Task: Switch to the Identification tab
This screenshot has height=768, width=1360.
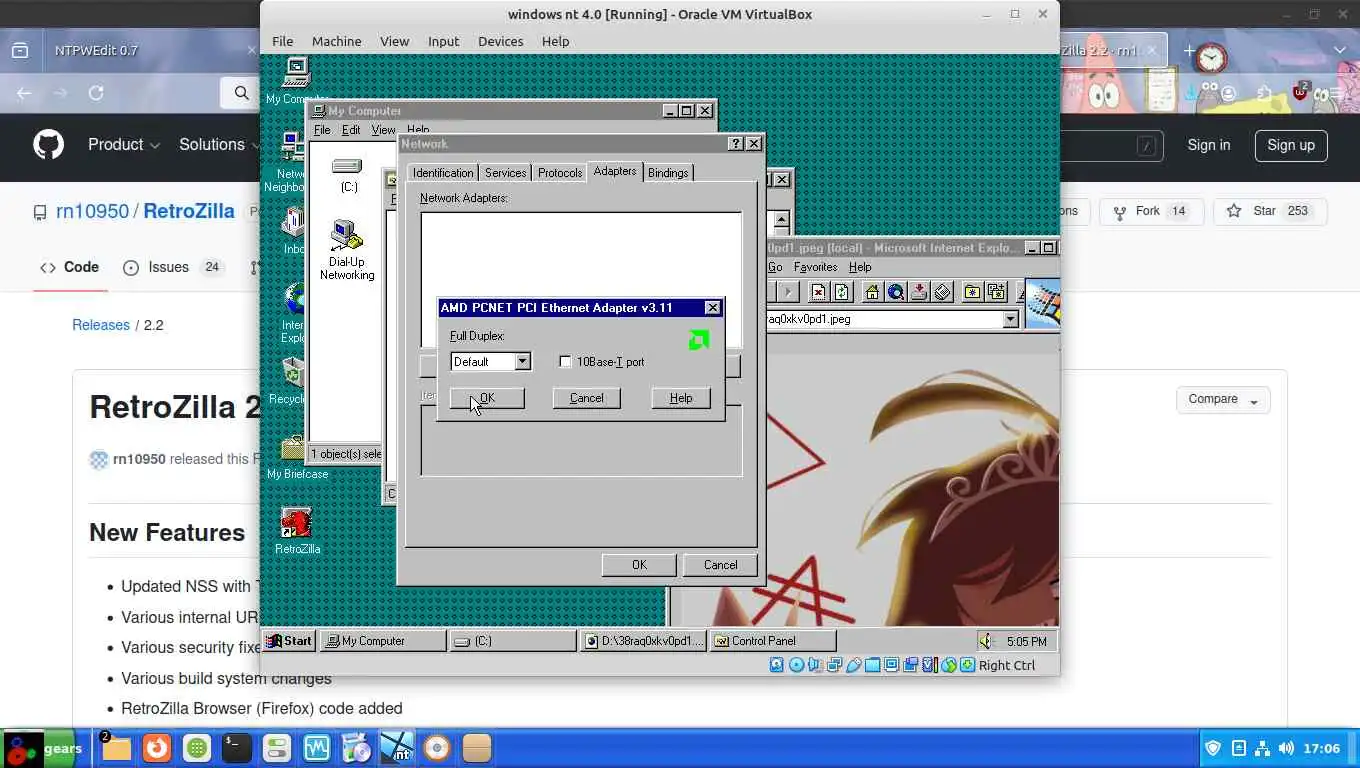Action: pyautogui.click(x=443, y=173)
